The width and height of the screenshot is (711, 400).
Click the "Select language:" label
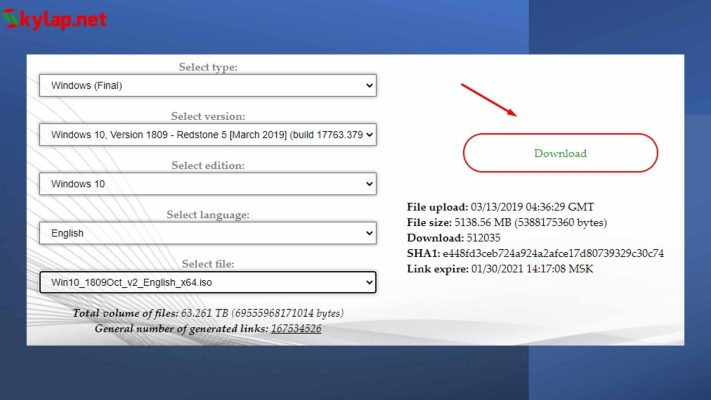click(208, 215)
